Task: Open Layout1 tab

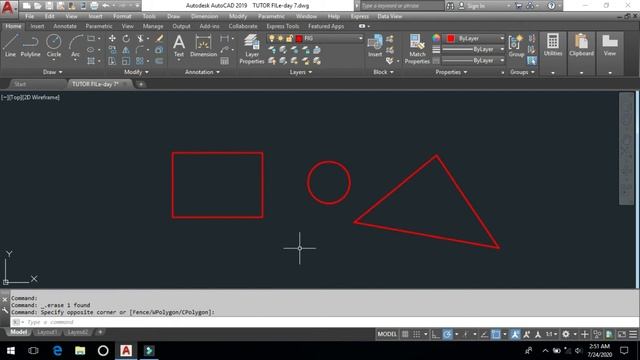Action: [x=47, y=332]
